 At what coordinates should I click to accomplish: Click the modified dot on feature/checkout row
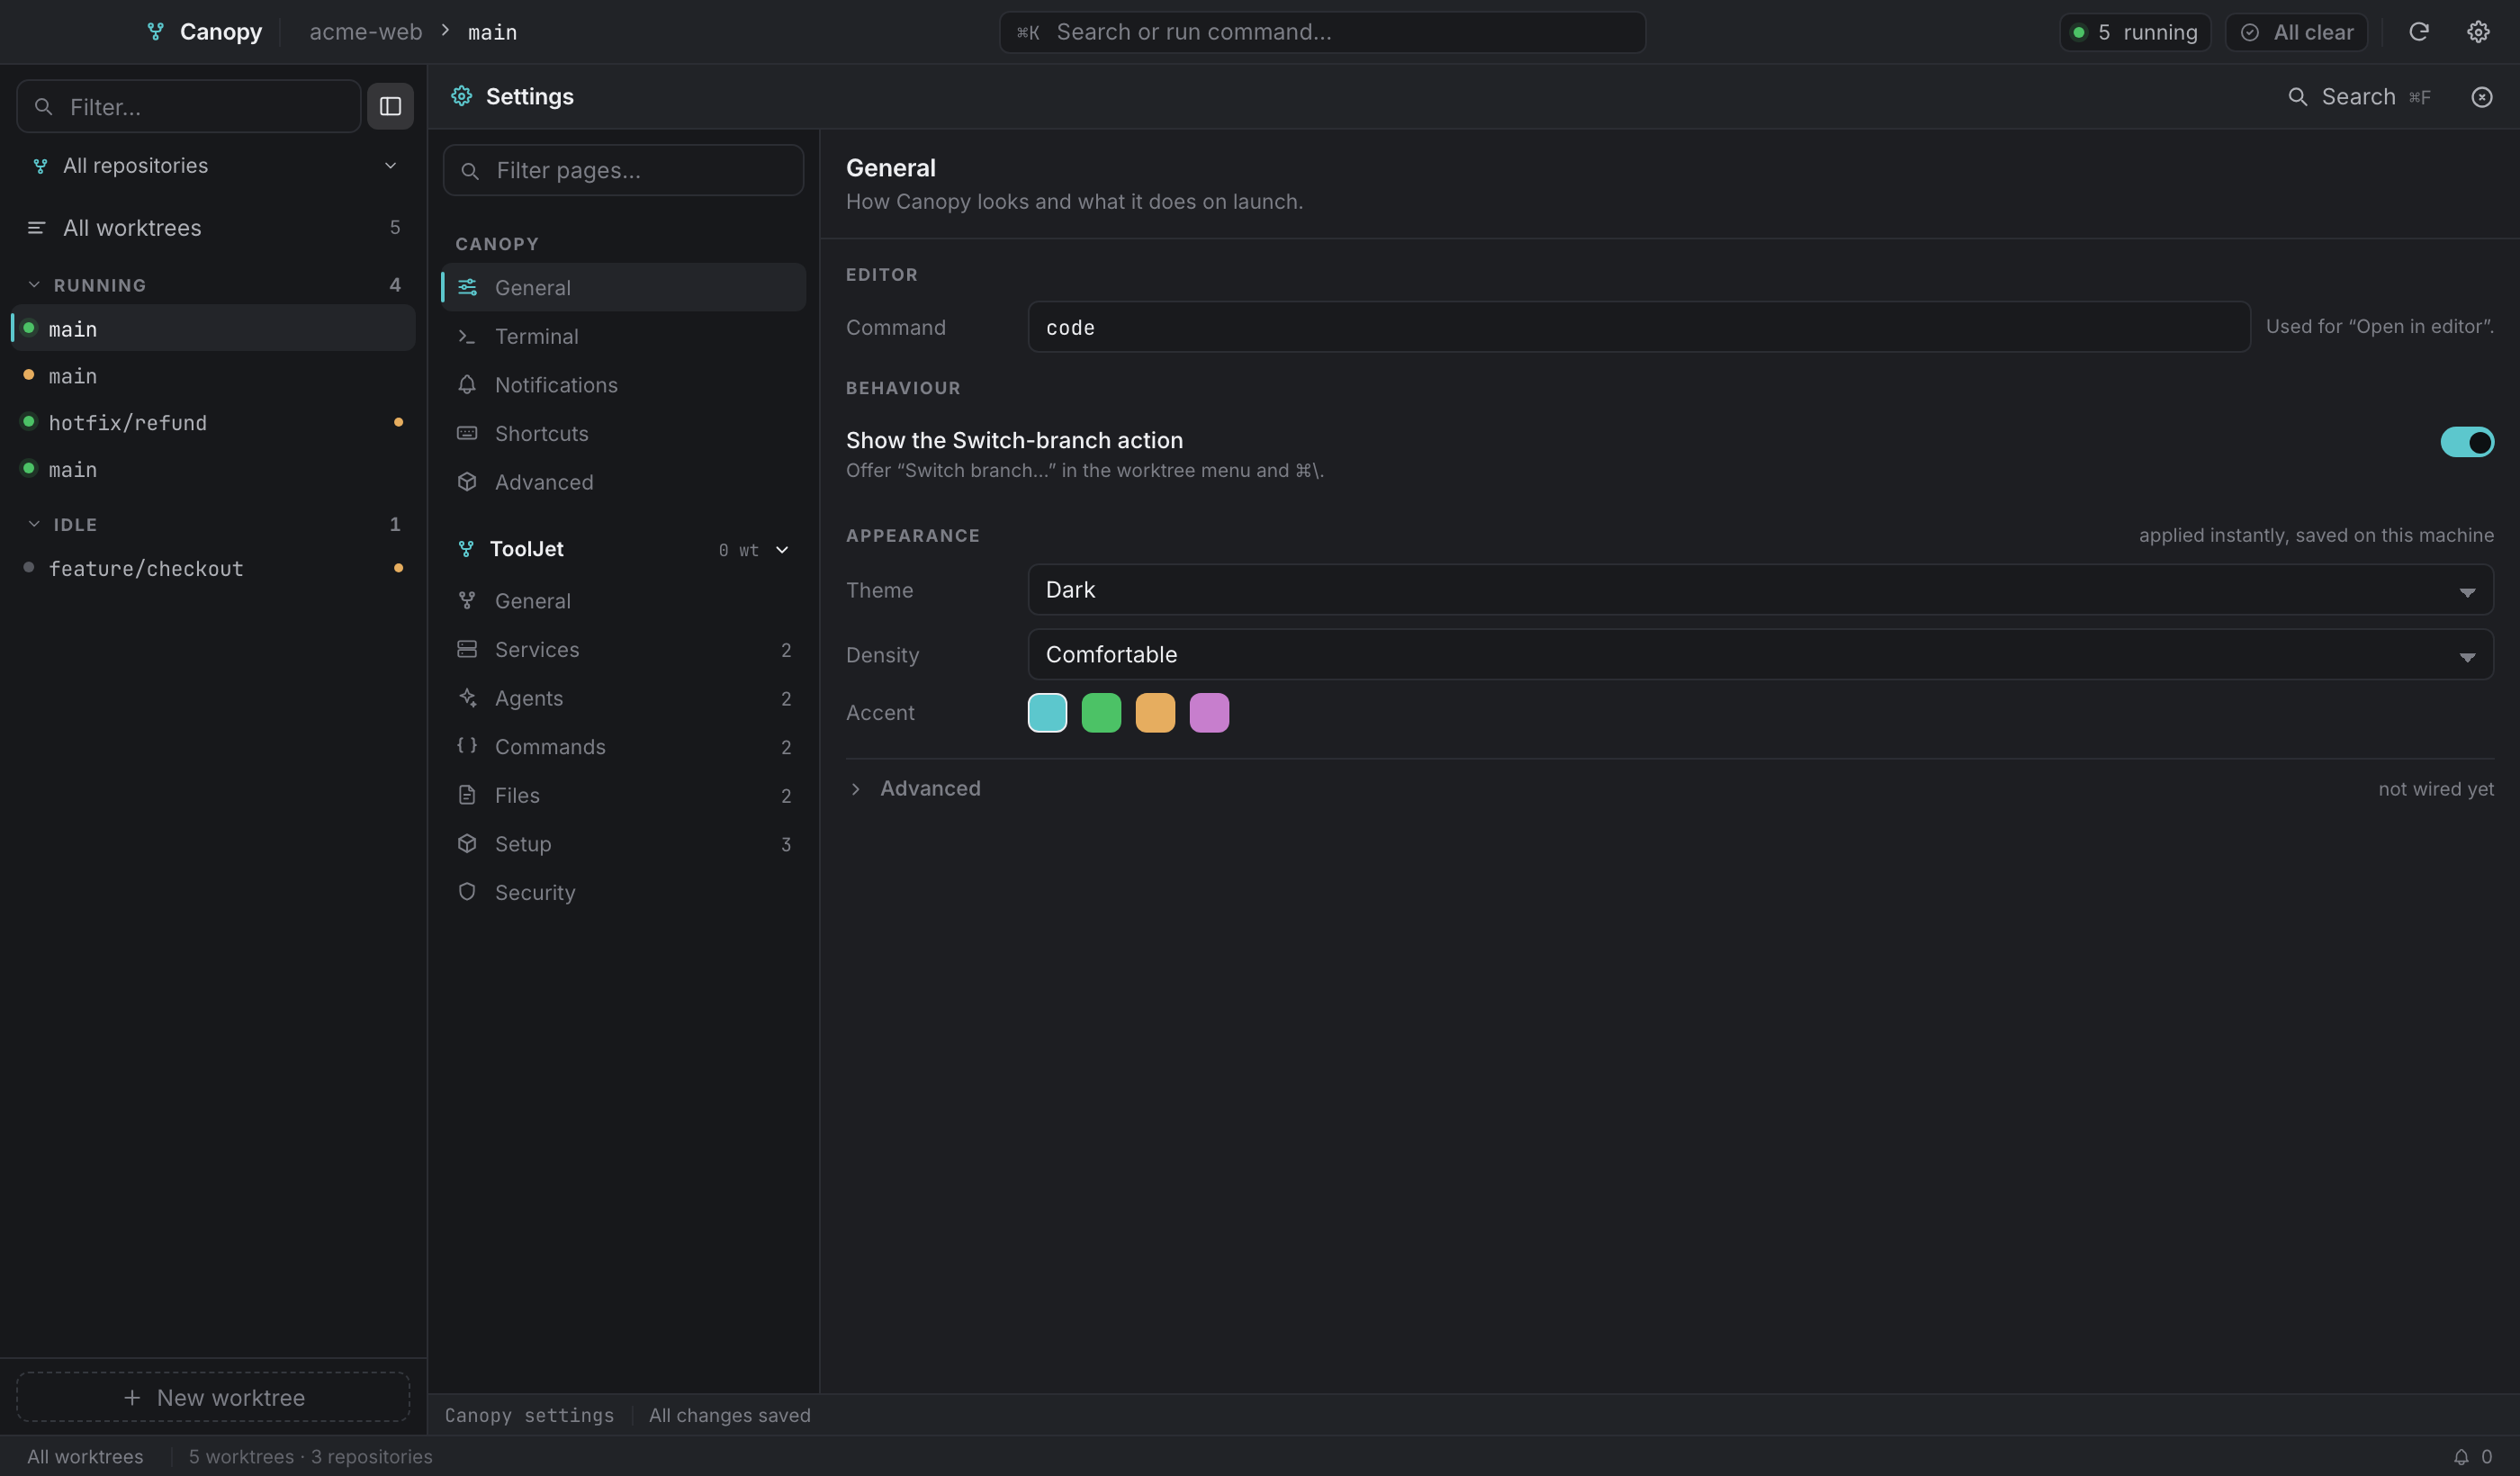[x=398, y=568]
